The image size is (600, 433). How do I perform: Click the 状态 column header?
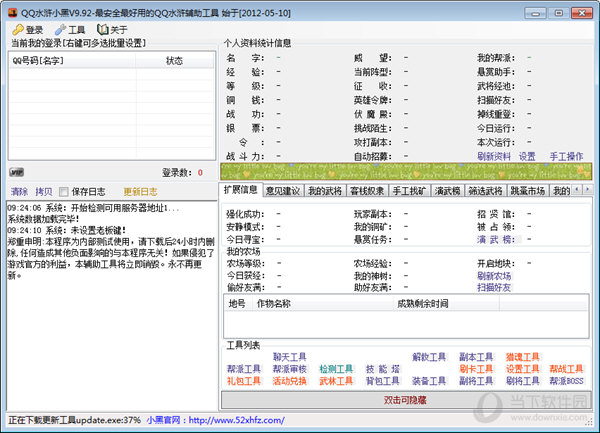(175, 60)
